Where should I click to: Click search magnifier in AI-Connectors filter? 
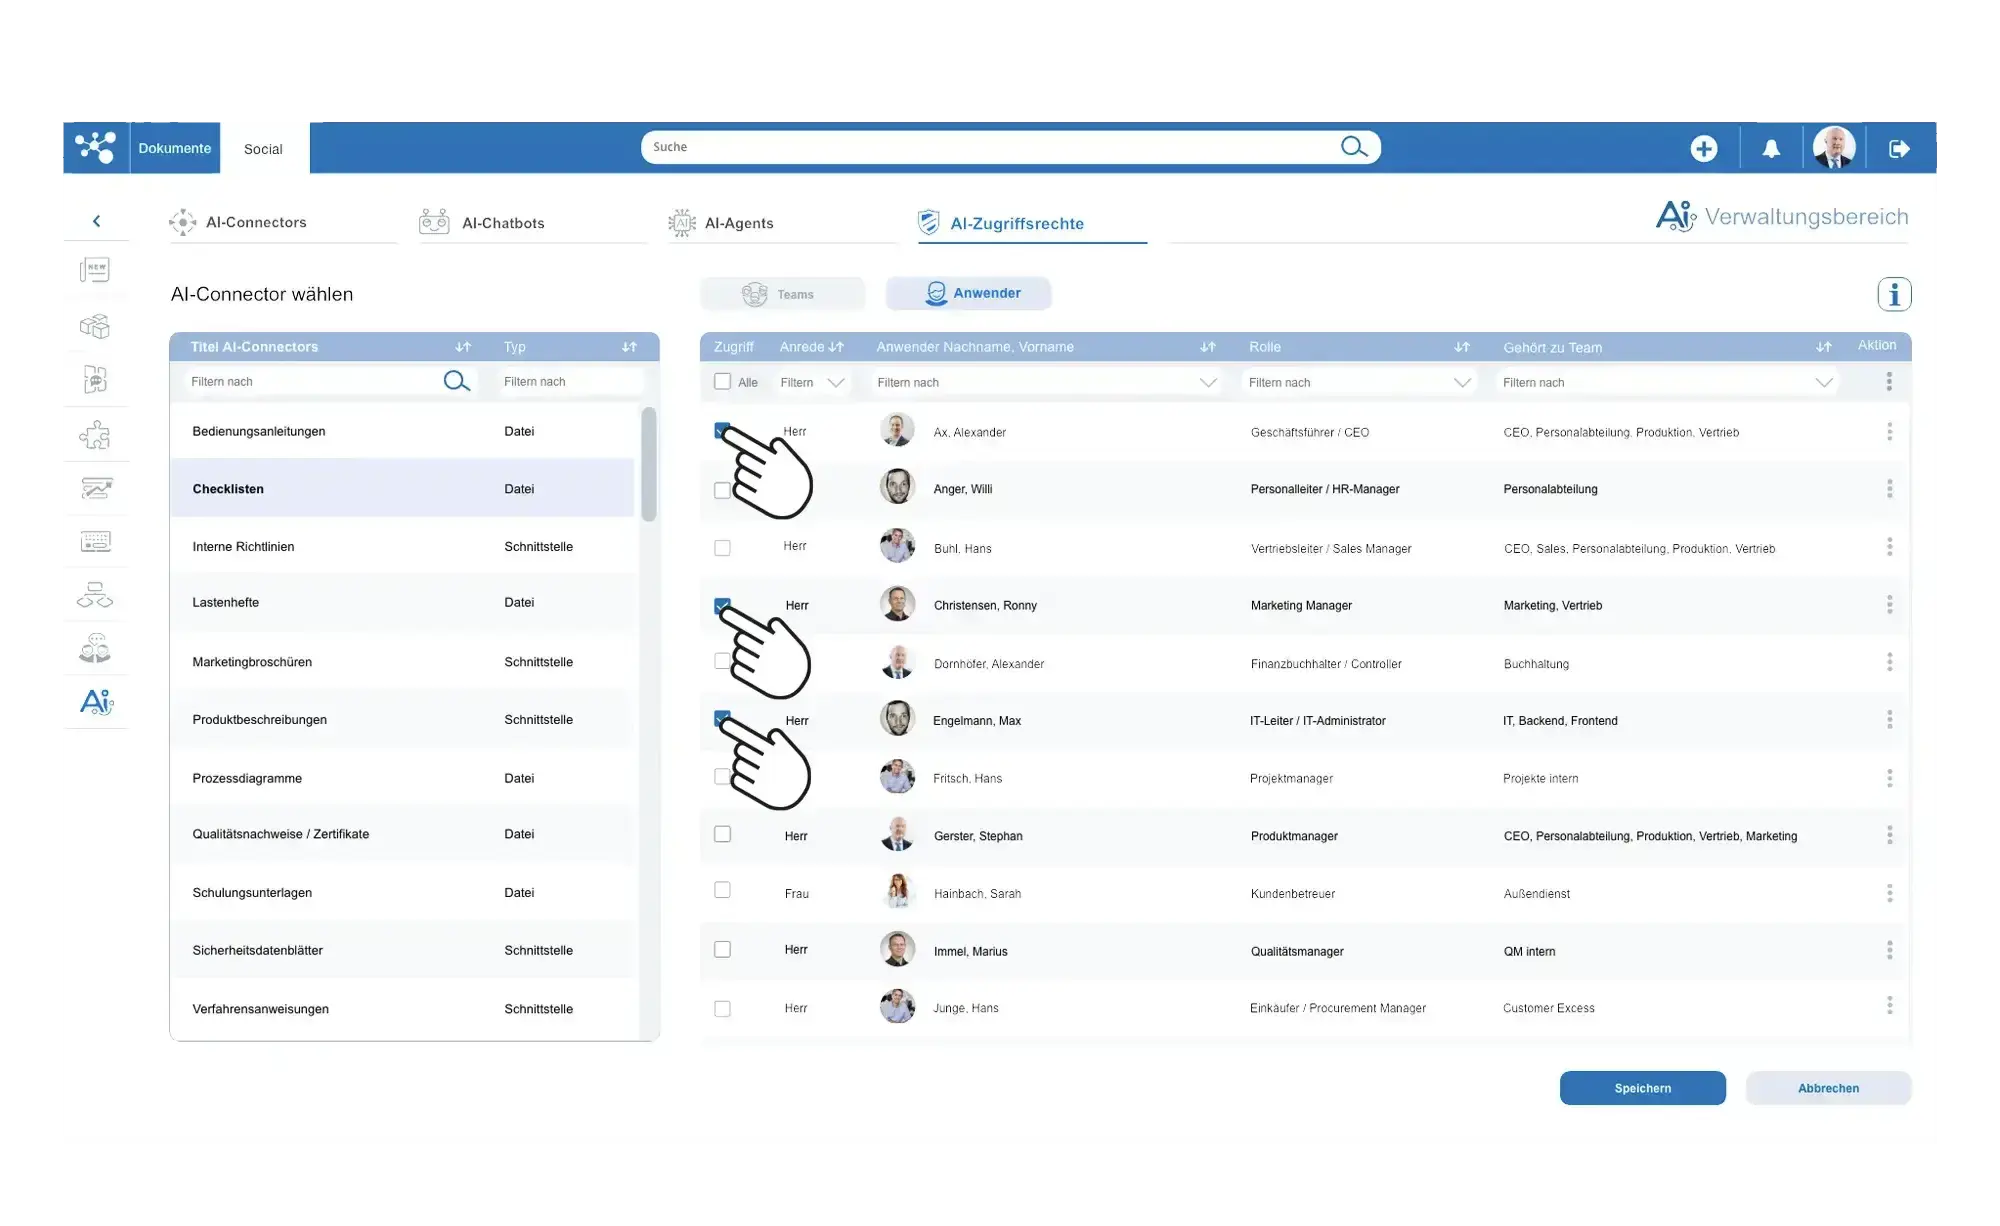(456, 381)
